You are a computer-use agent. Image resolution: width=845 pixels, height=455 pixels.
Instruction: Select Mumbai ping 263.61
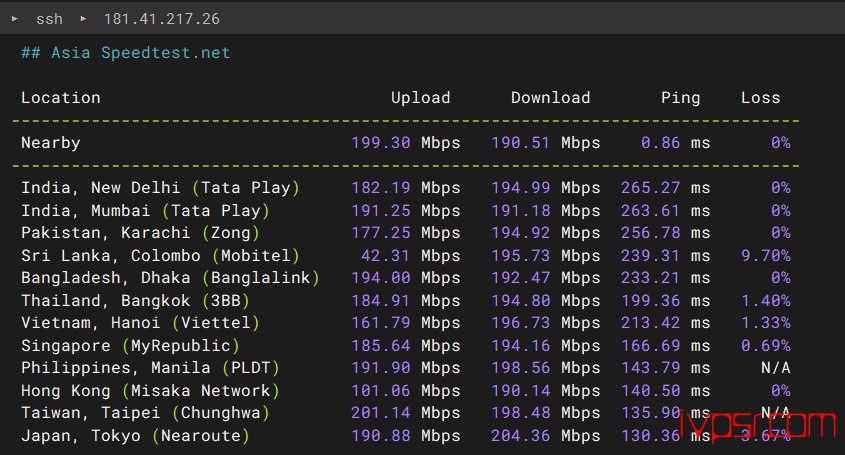click(x=650, y=210)
